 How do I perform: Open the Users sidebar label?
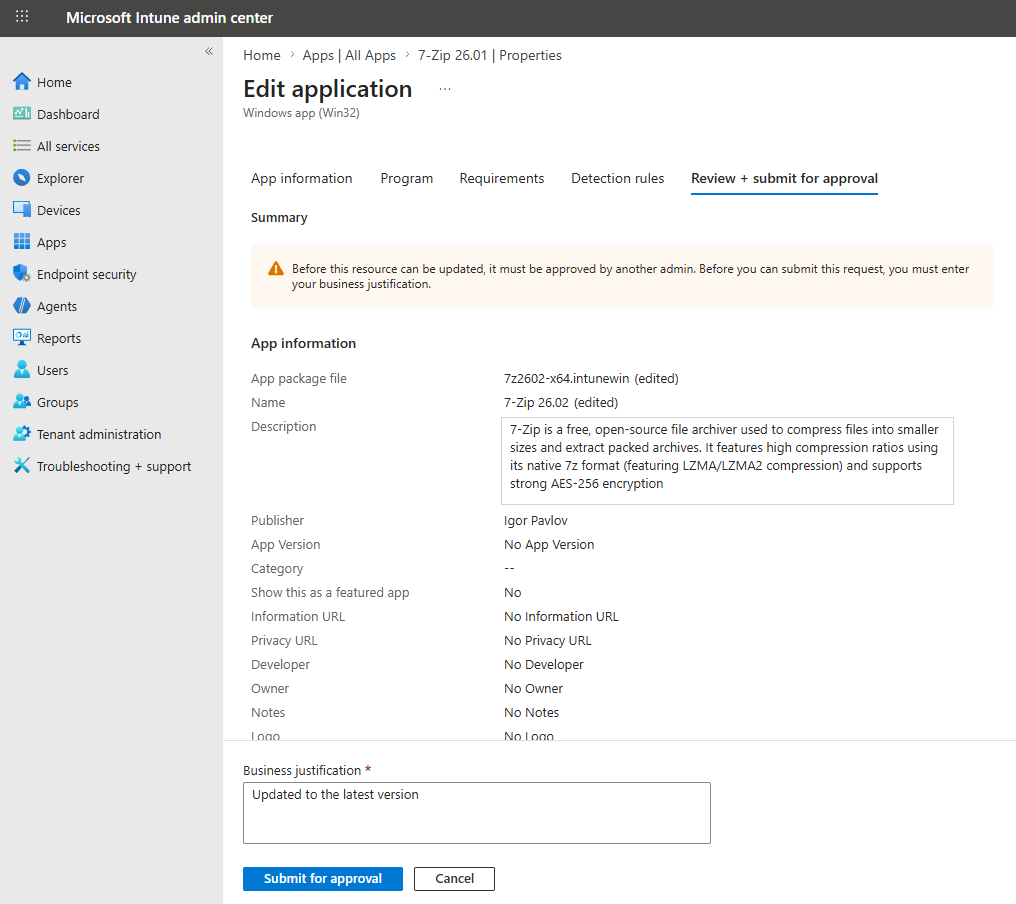52,370
